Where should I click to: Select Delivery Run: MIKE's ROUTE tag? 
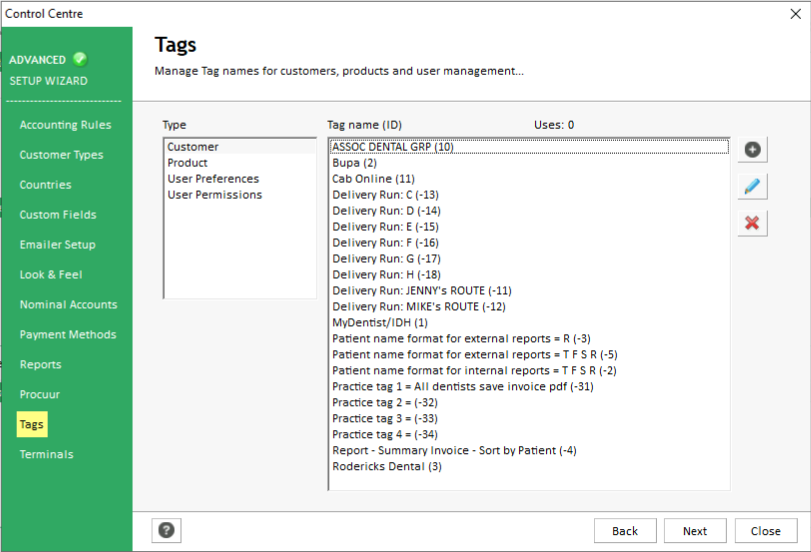[529, 307]
